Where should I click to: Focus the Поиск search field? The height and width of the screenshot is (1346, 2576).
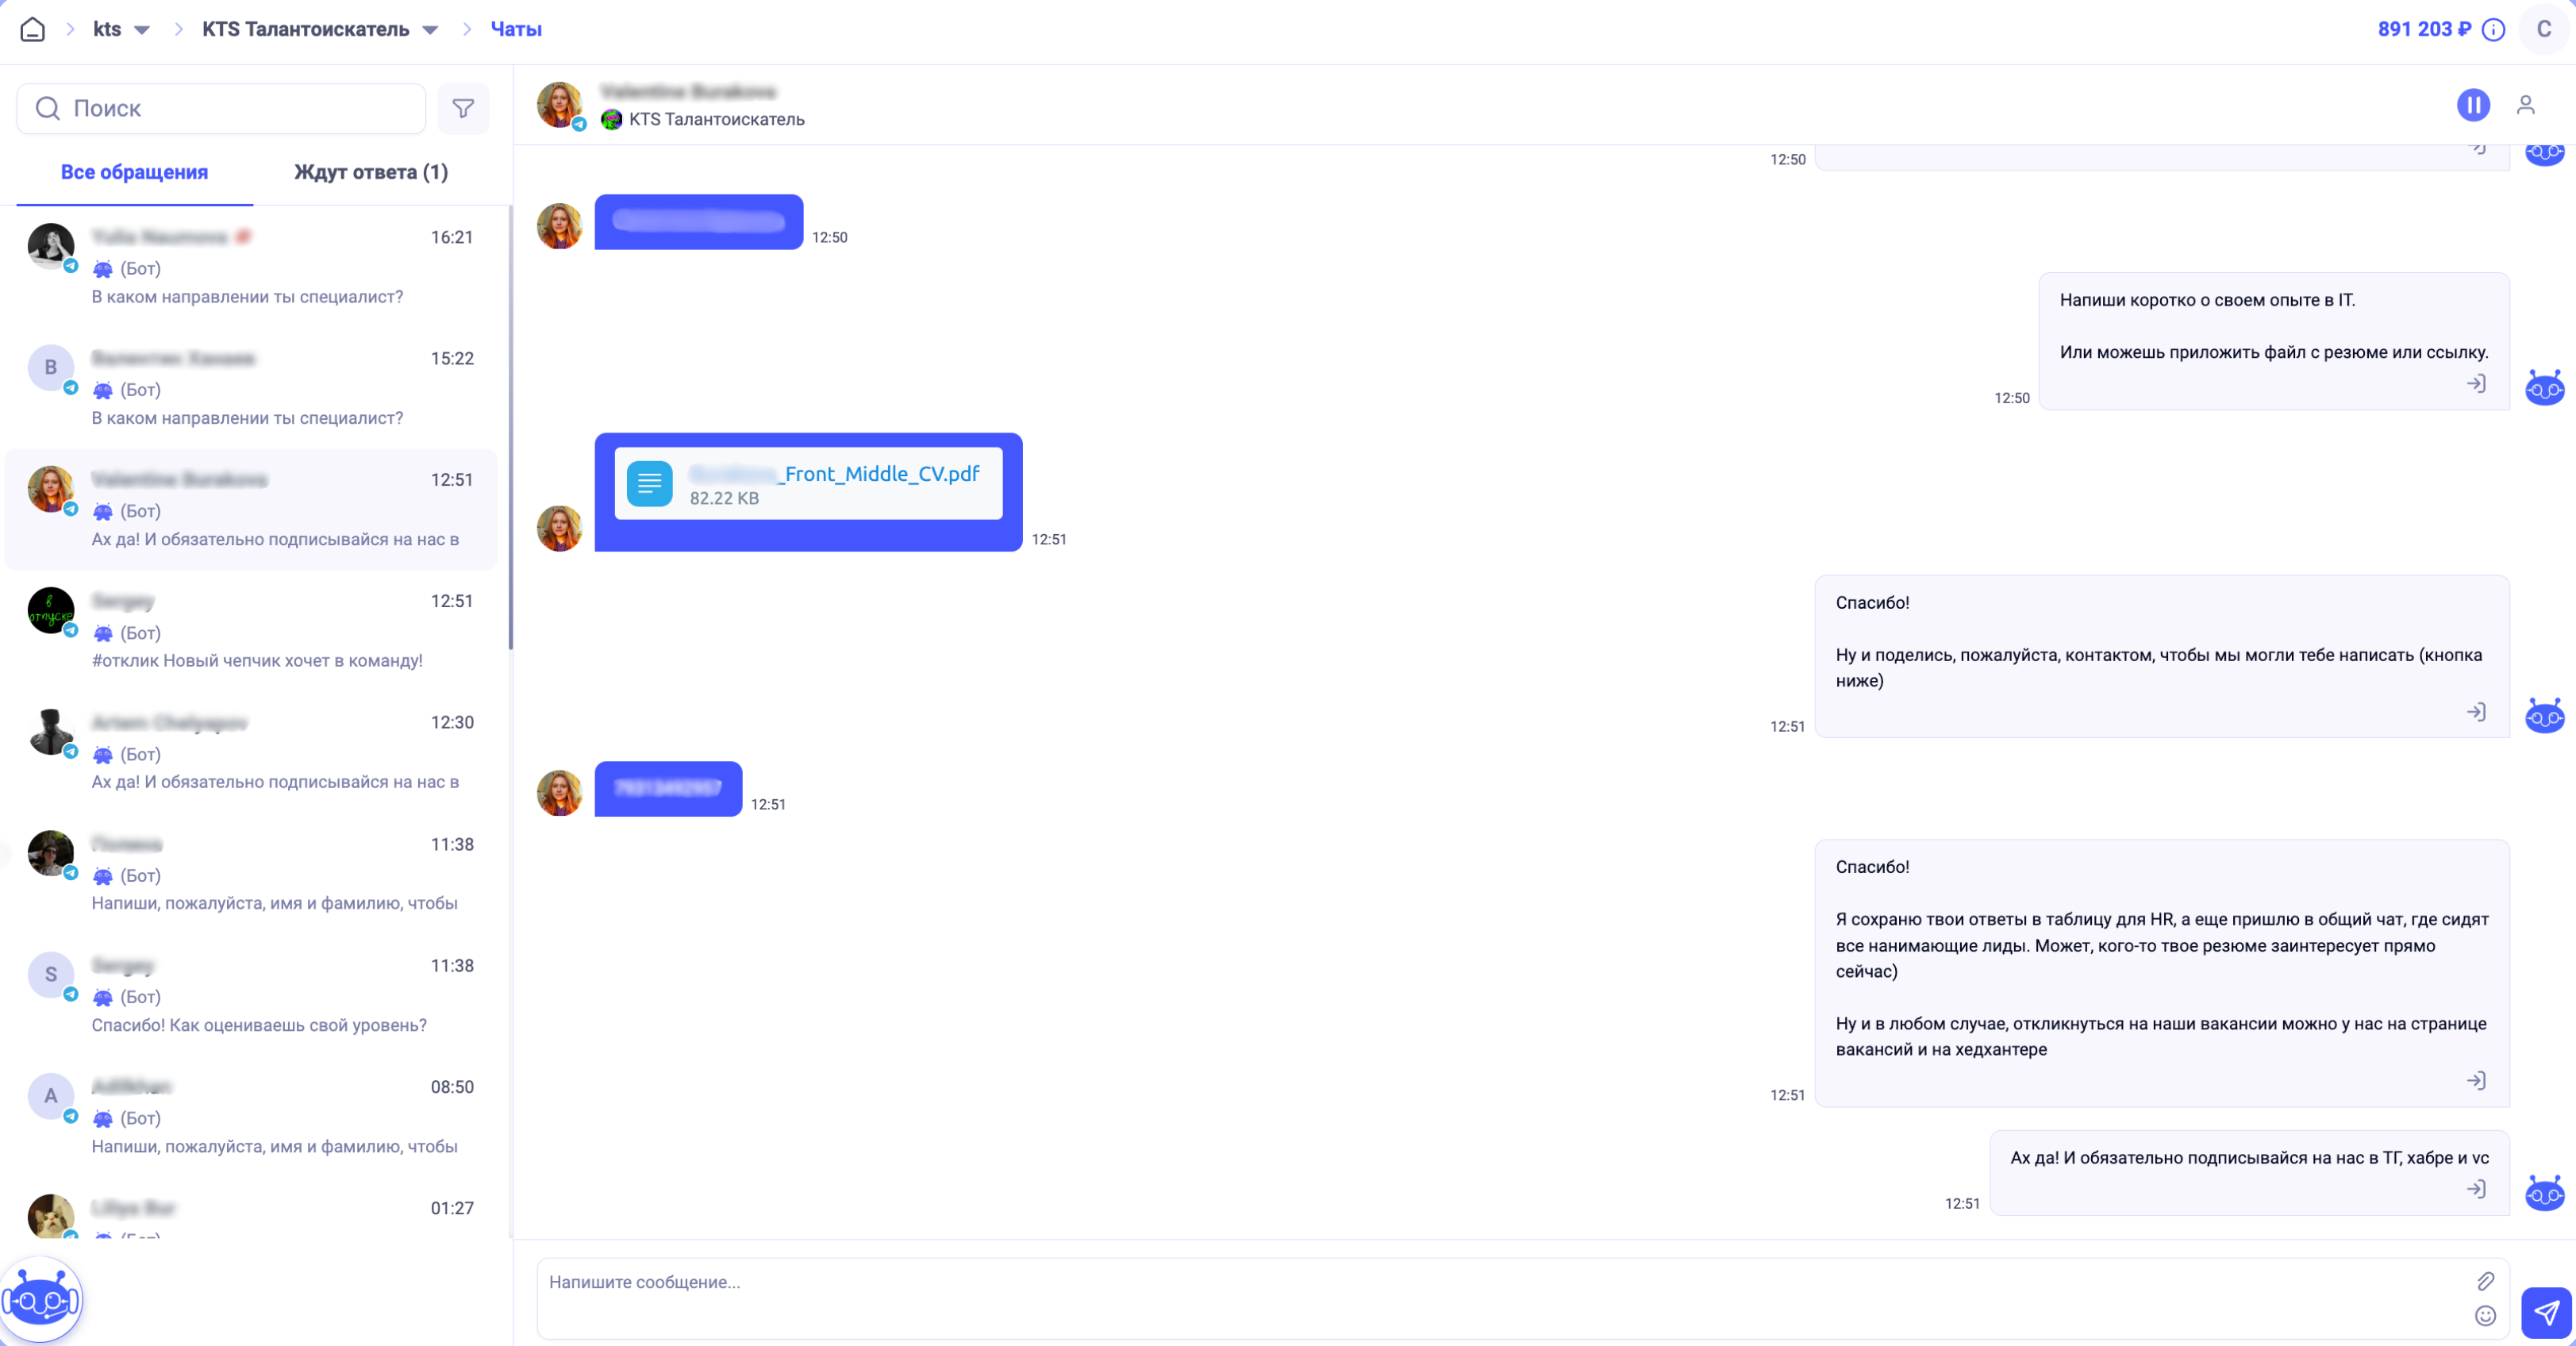tap(222, 108)
